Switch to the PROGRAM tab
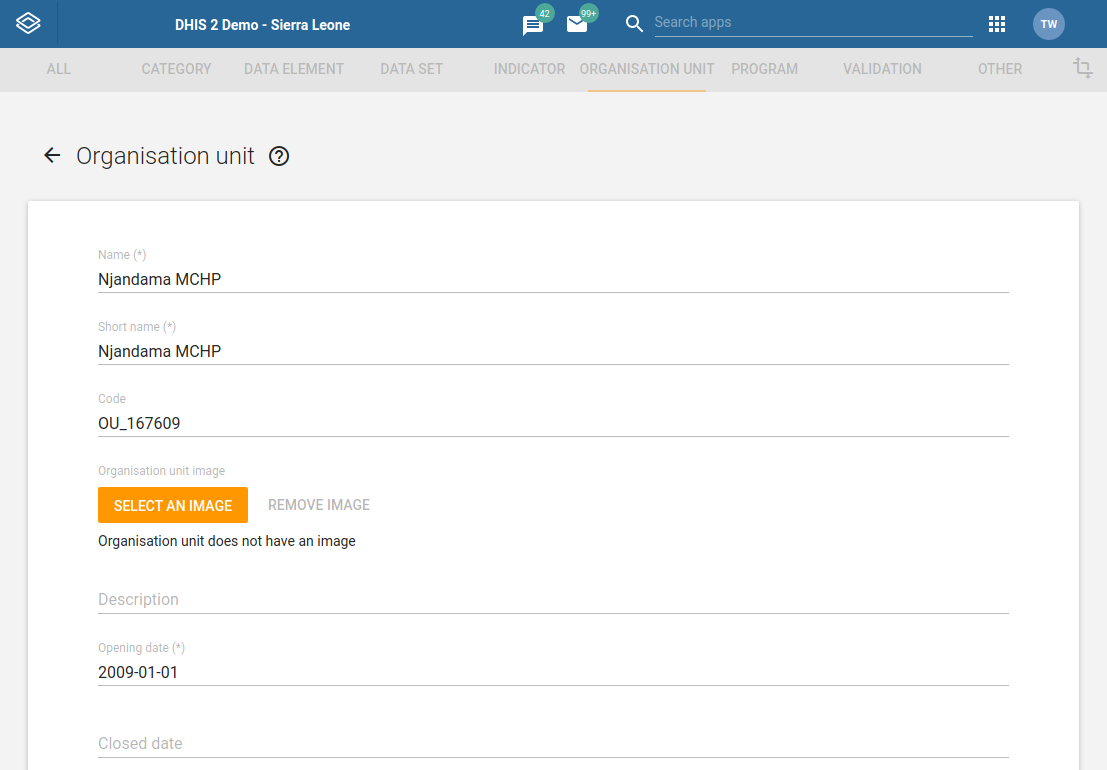Viewport: 1107px width, 770px height. point(764,69)
